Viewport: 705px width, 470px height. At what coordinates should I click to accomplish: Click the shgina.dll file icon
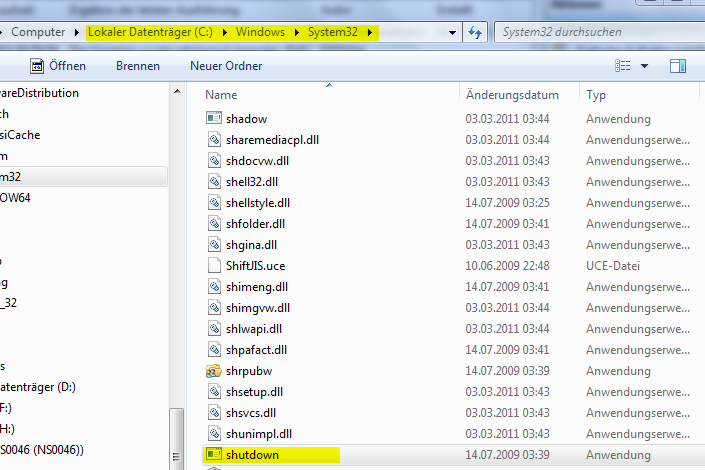click(214, 245)
